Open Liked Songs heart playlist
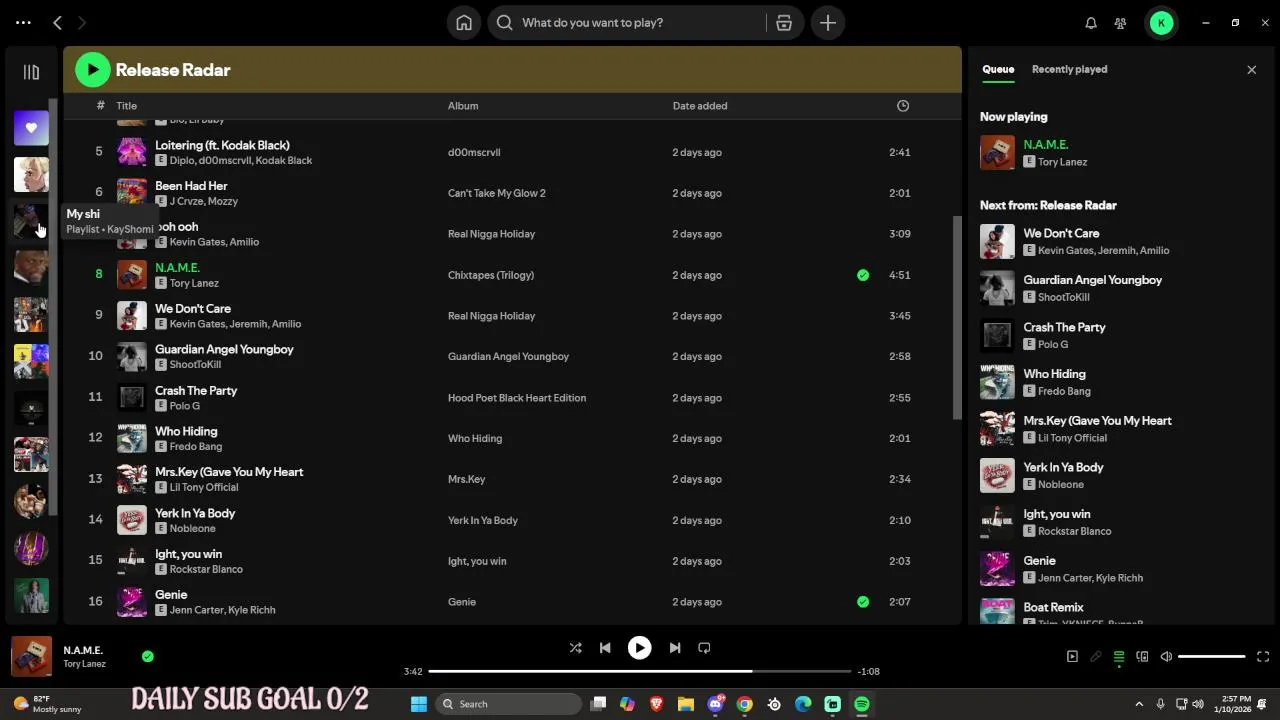This screenshot has width=1280, height=720. [31, 128]
